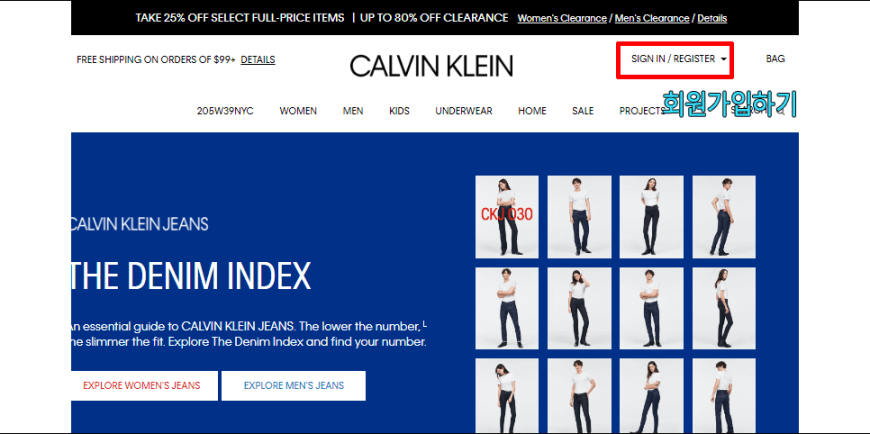The width and height of the screenshot is (870, 434).
Task: Click the 'UP TO 80% OFF CLEARANCE' text
Action: [x=434, y=18]
